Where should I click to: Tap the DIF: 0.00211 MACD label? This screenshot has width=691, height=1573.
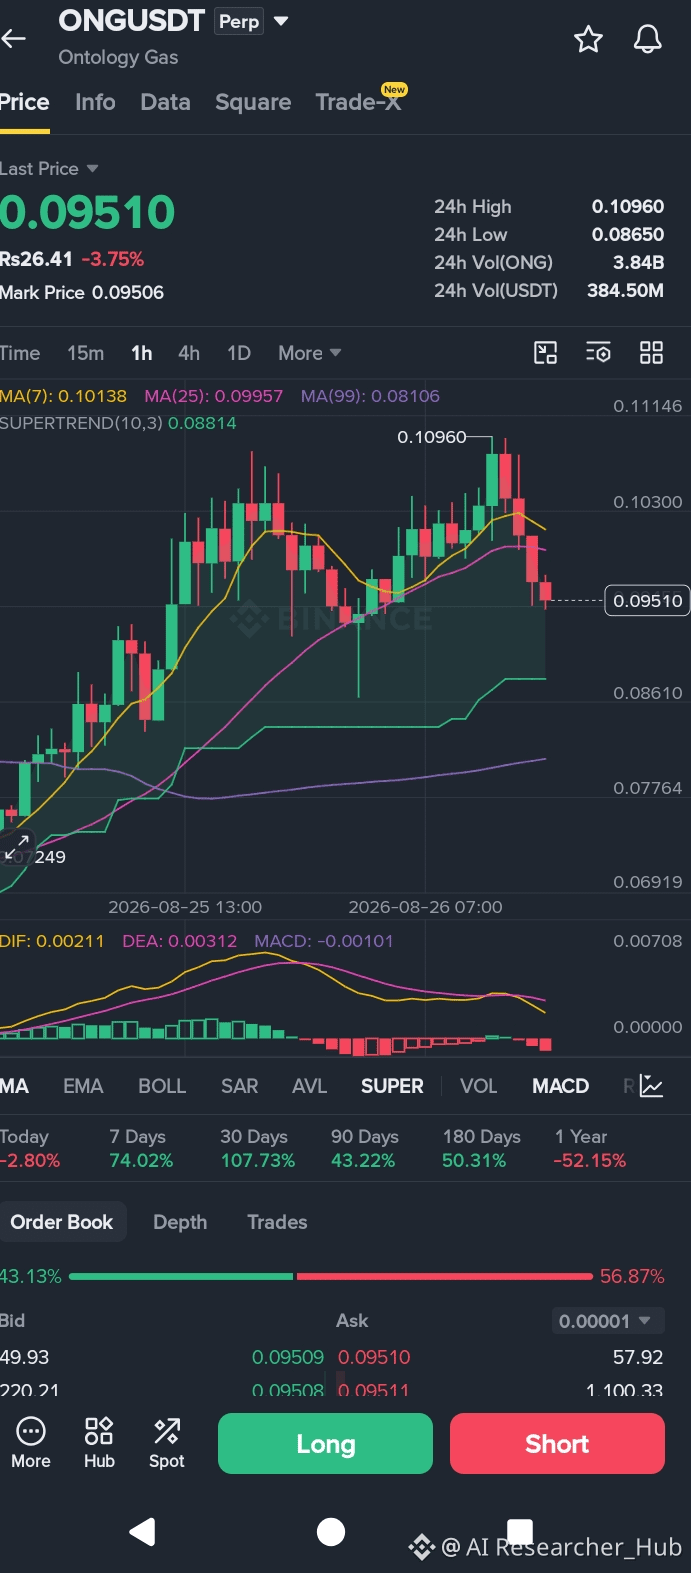[x=52, y=941]
